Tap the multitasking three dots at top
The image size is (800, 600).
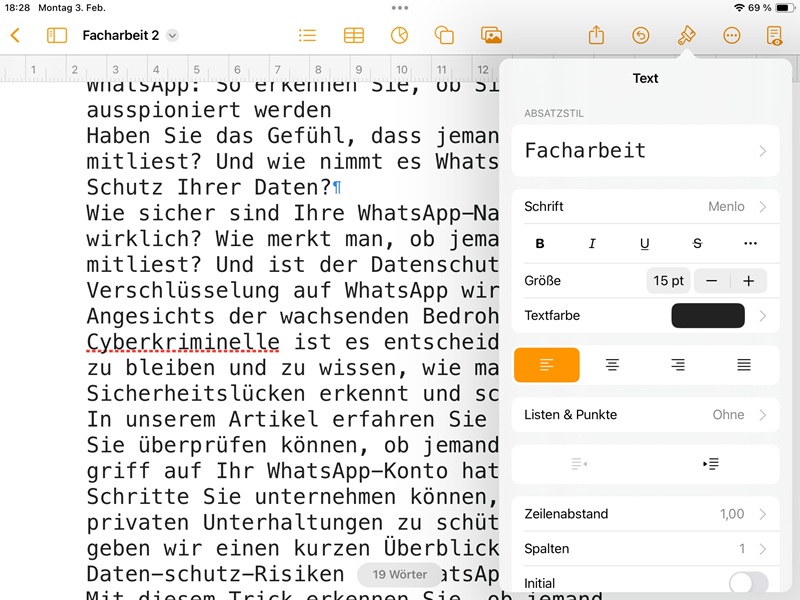(x=400, y=8)
